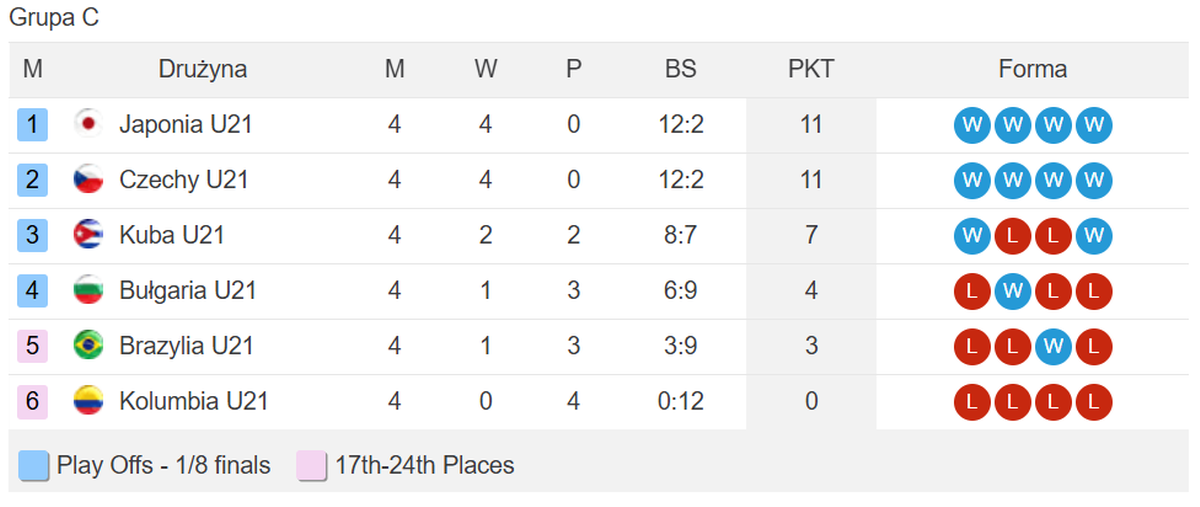Open the Czechy U21 team link
1200x507 pixels.
(183, 180)
